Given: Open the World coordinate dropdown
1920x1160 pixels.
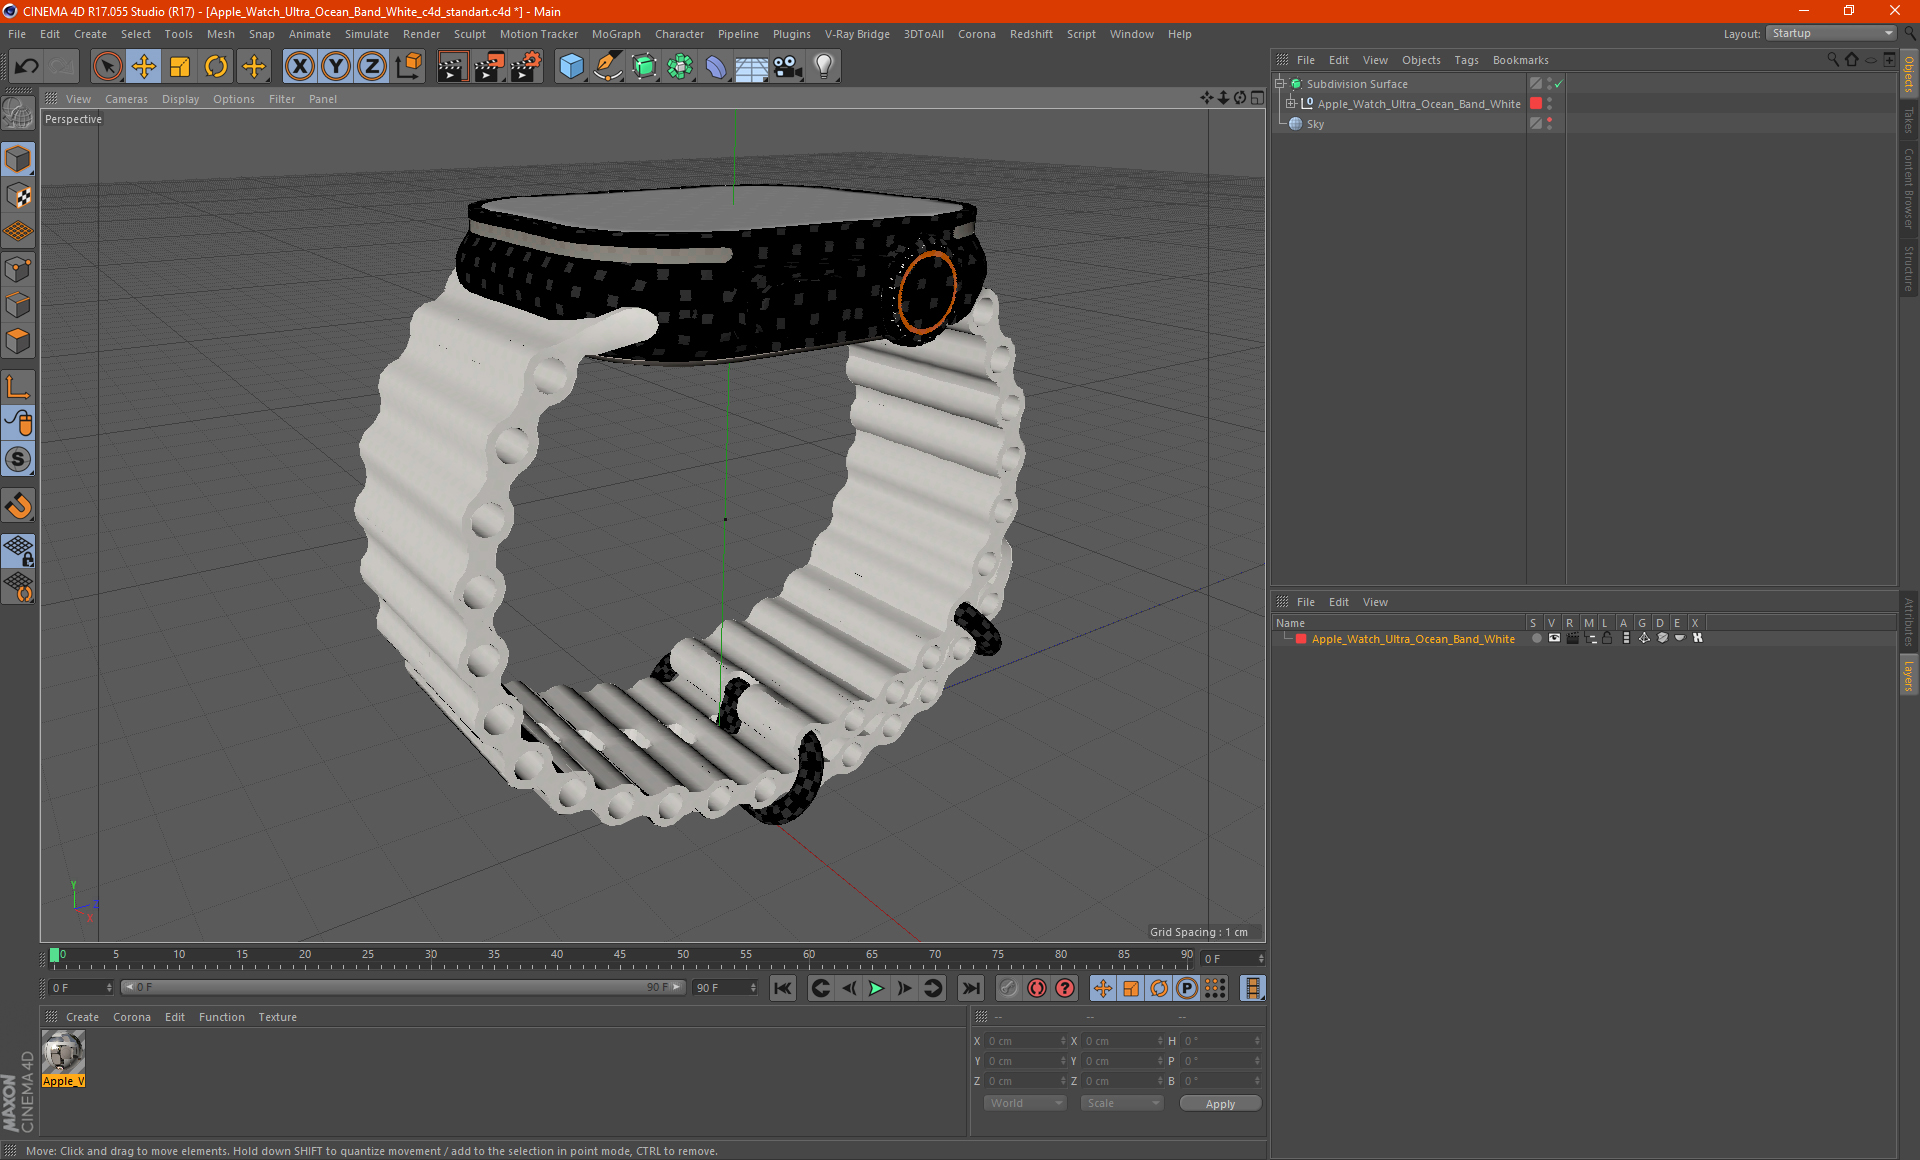Looking at the screenshot, I should (x=1025, y=1103).
